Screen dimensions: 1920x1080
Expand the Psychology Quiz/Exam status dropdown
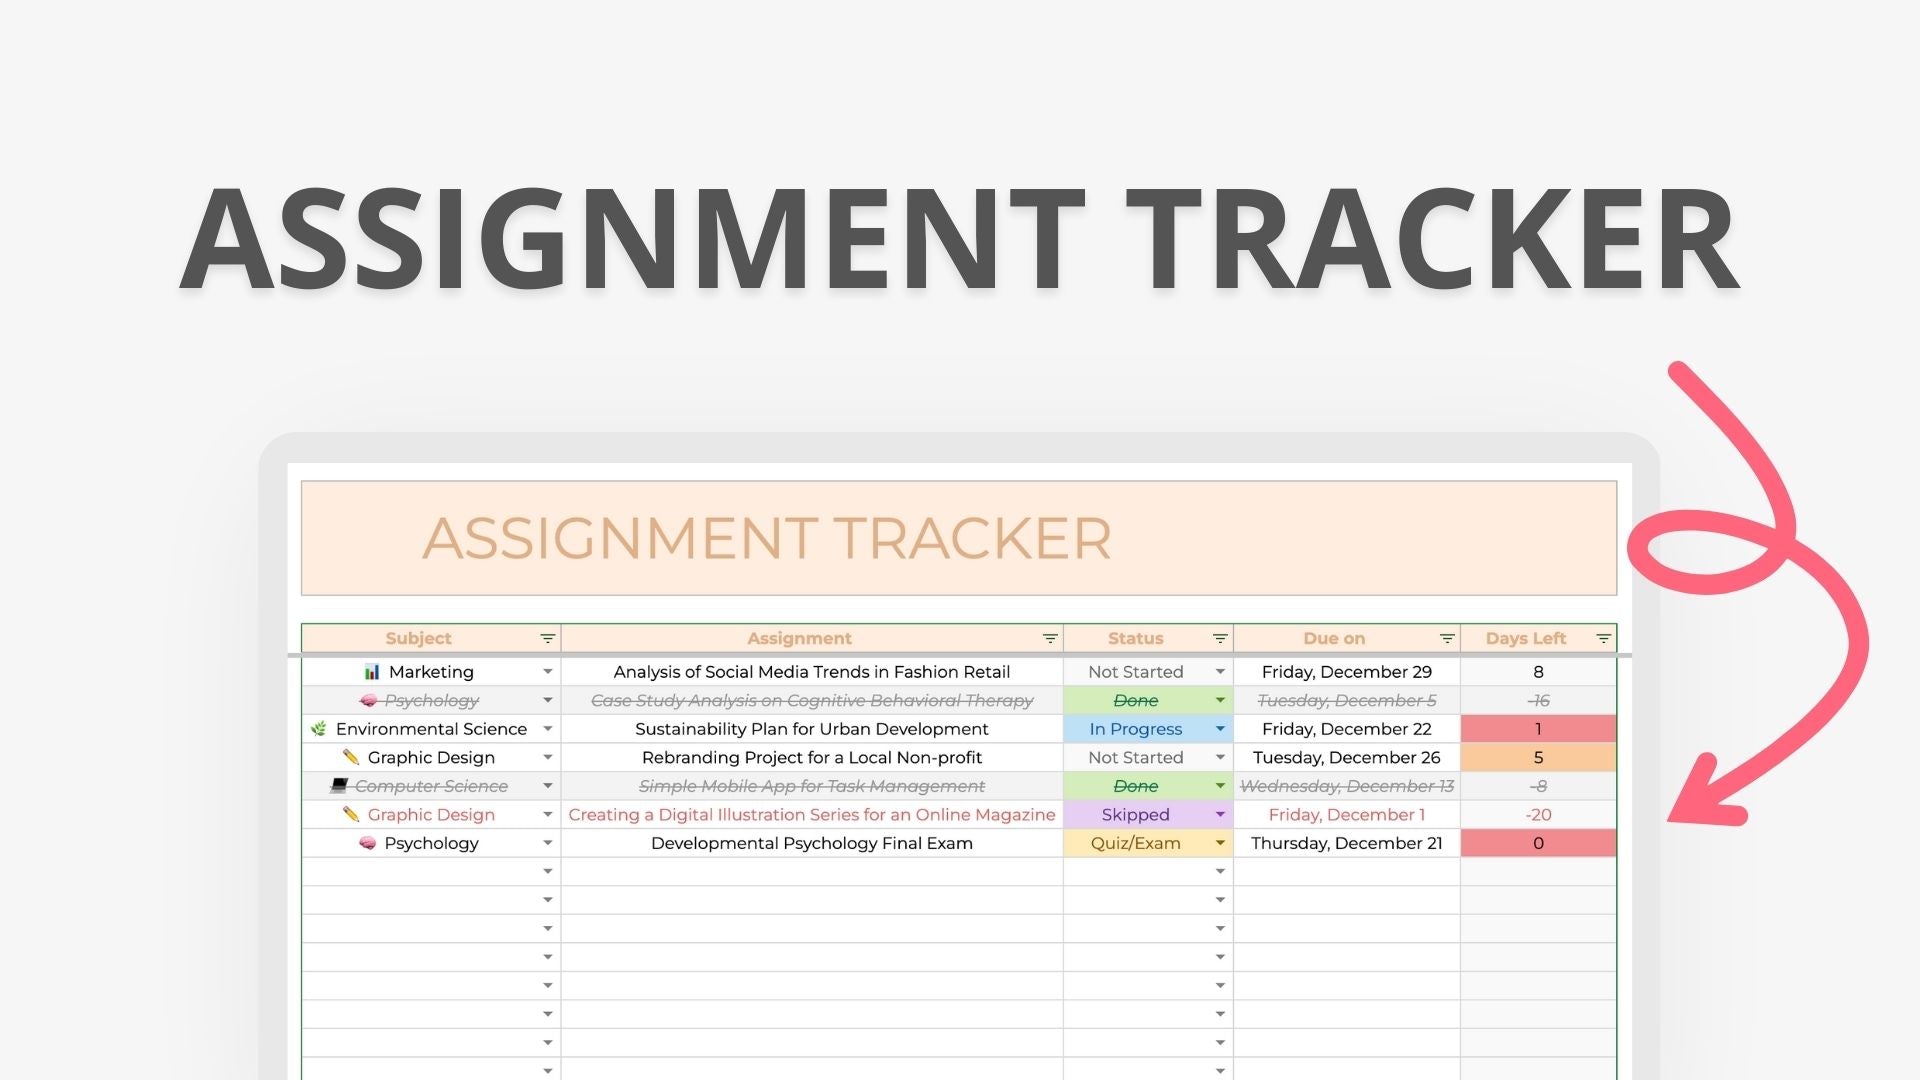pos(1217,841)
